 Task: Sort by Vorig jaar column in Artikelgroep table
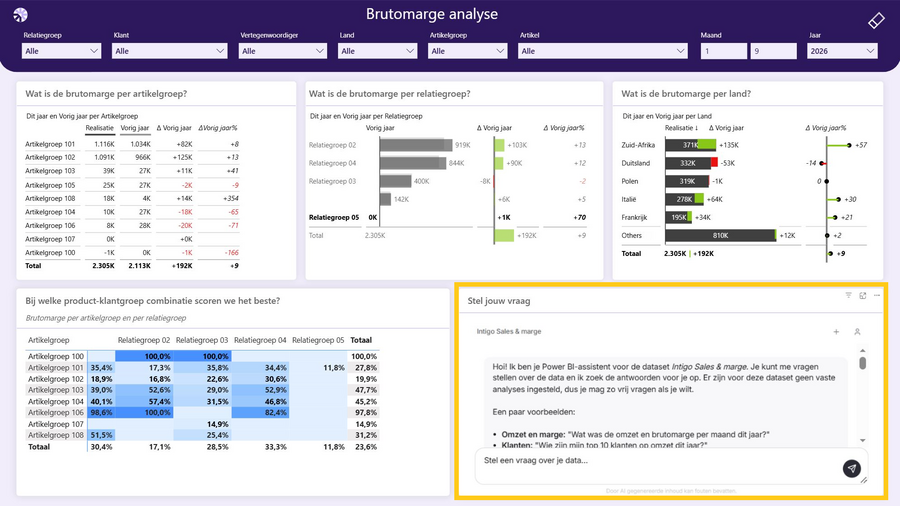[x=135, y=128]
